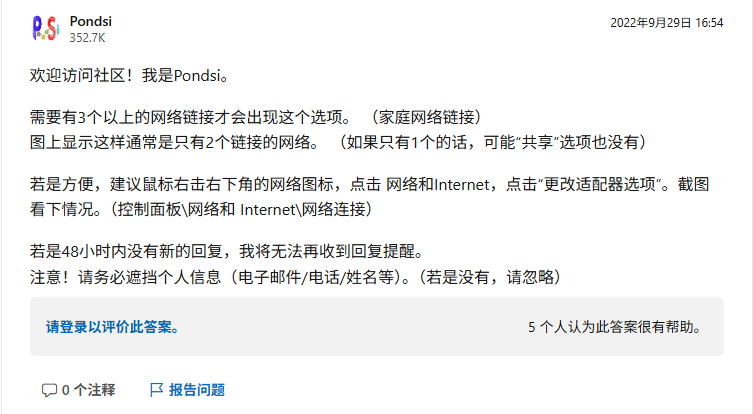This screenshot has width=753, height=414.
Task: Click the gray answer rating box
Action: click(376, 327)
